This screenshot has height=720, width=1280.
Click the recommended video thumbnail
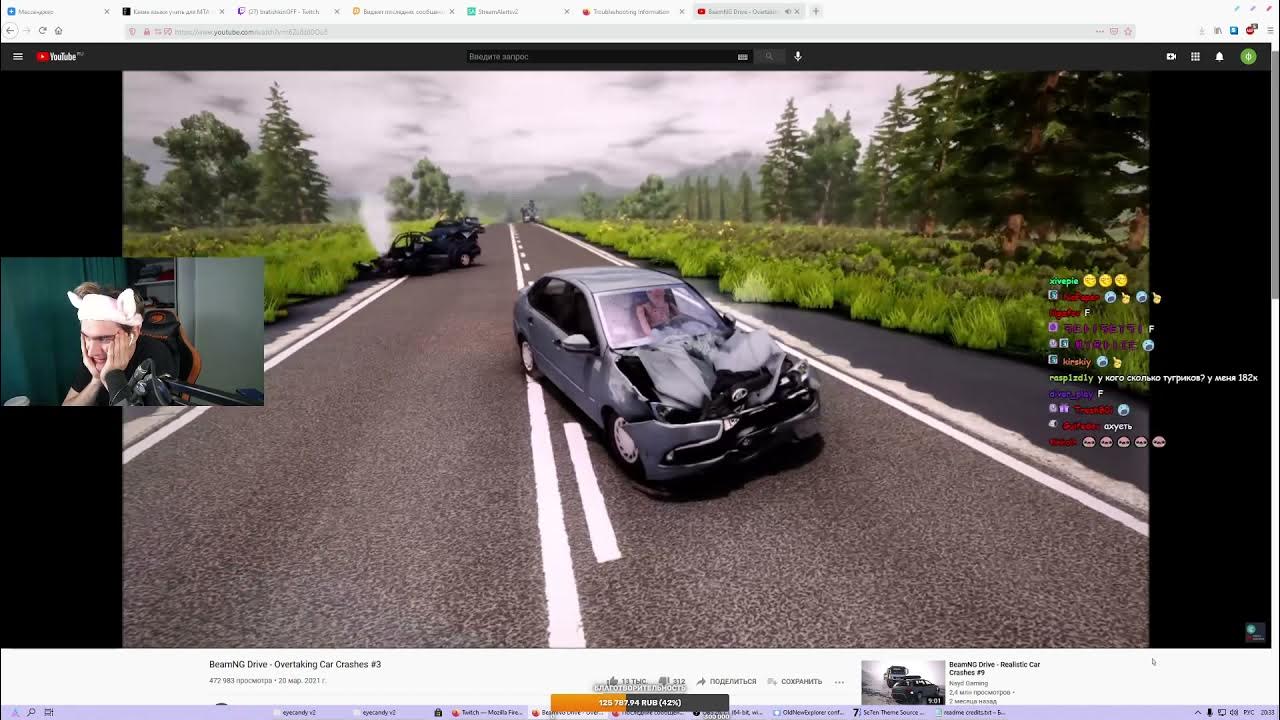click(x=903, y=683)
